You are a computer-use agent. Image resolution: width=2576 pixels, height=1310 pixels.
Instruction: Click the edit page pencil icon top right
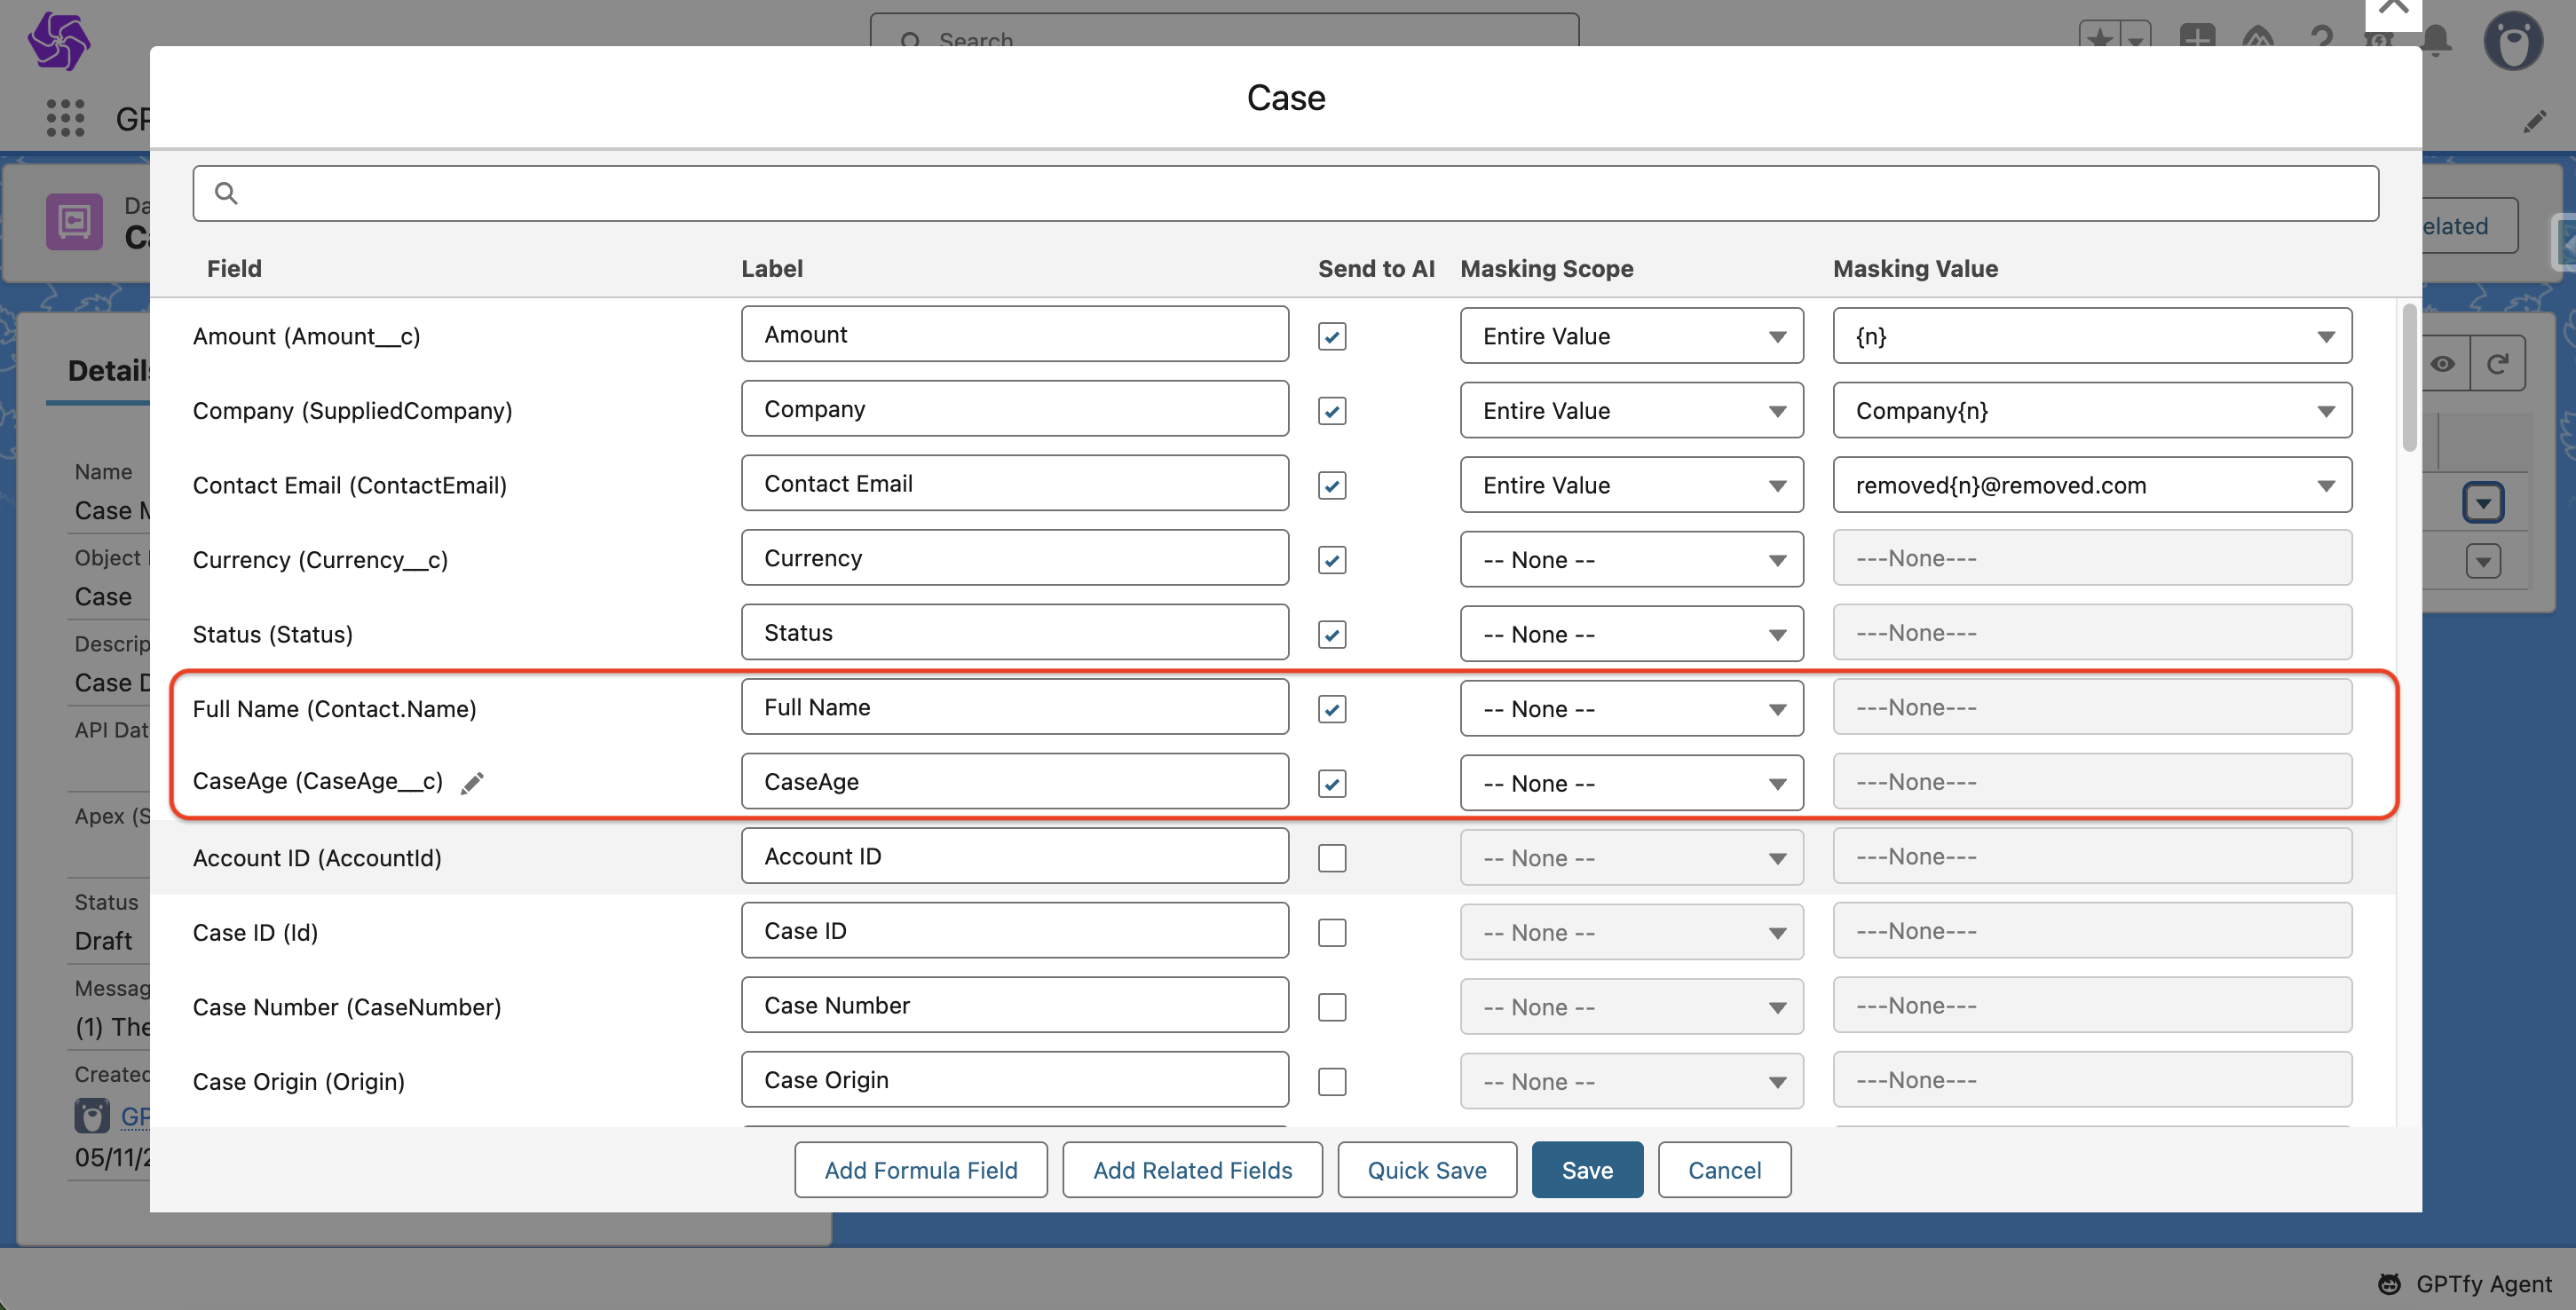coord(2534,122)
